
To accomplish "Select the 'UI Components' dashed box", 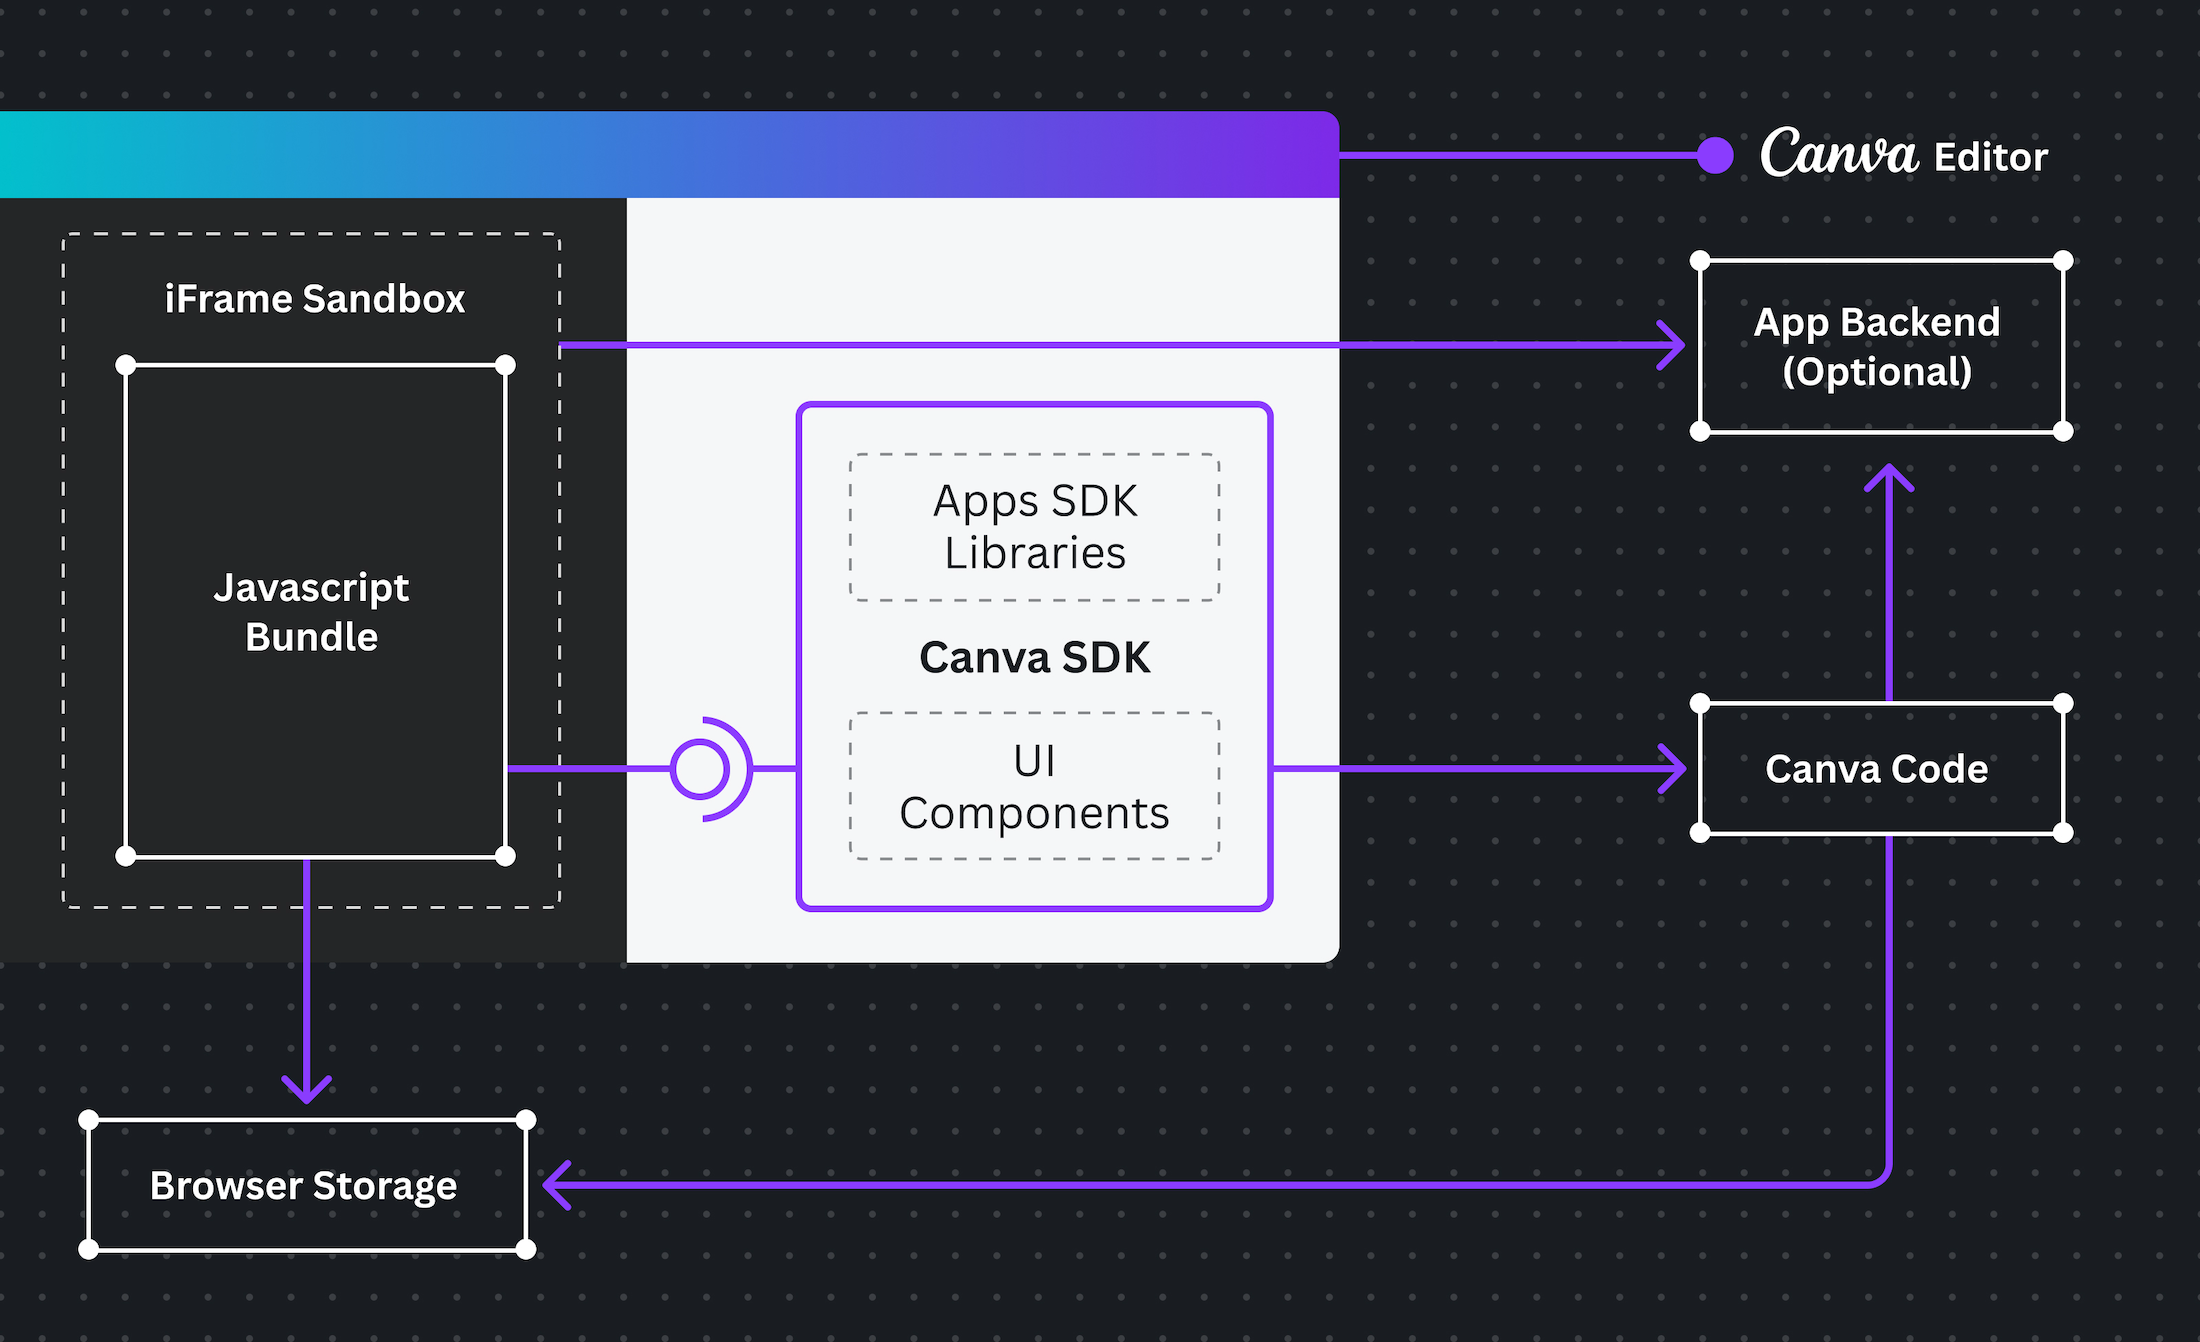I will 1034,786.
